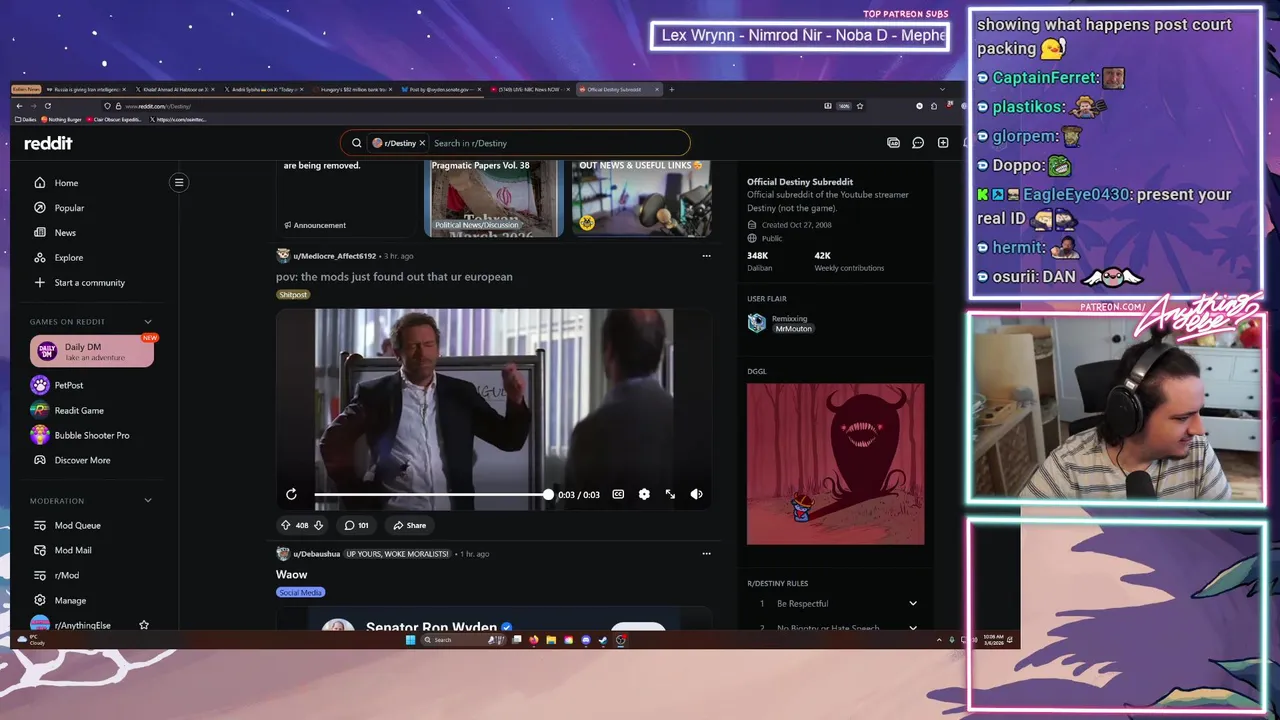Replay the video with replay button
Viewport: 1280px width, 720px height.
pos(291,494)
